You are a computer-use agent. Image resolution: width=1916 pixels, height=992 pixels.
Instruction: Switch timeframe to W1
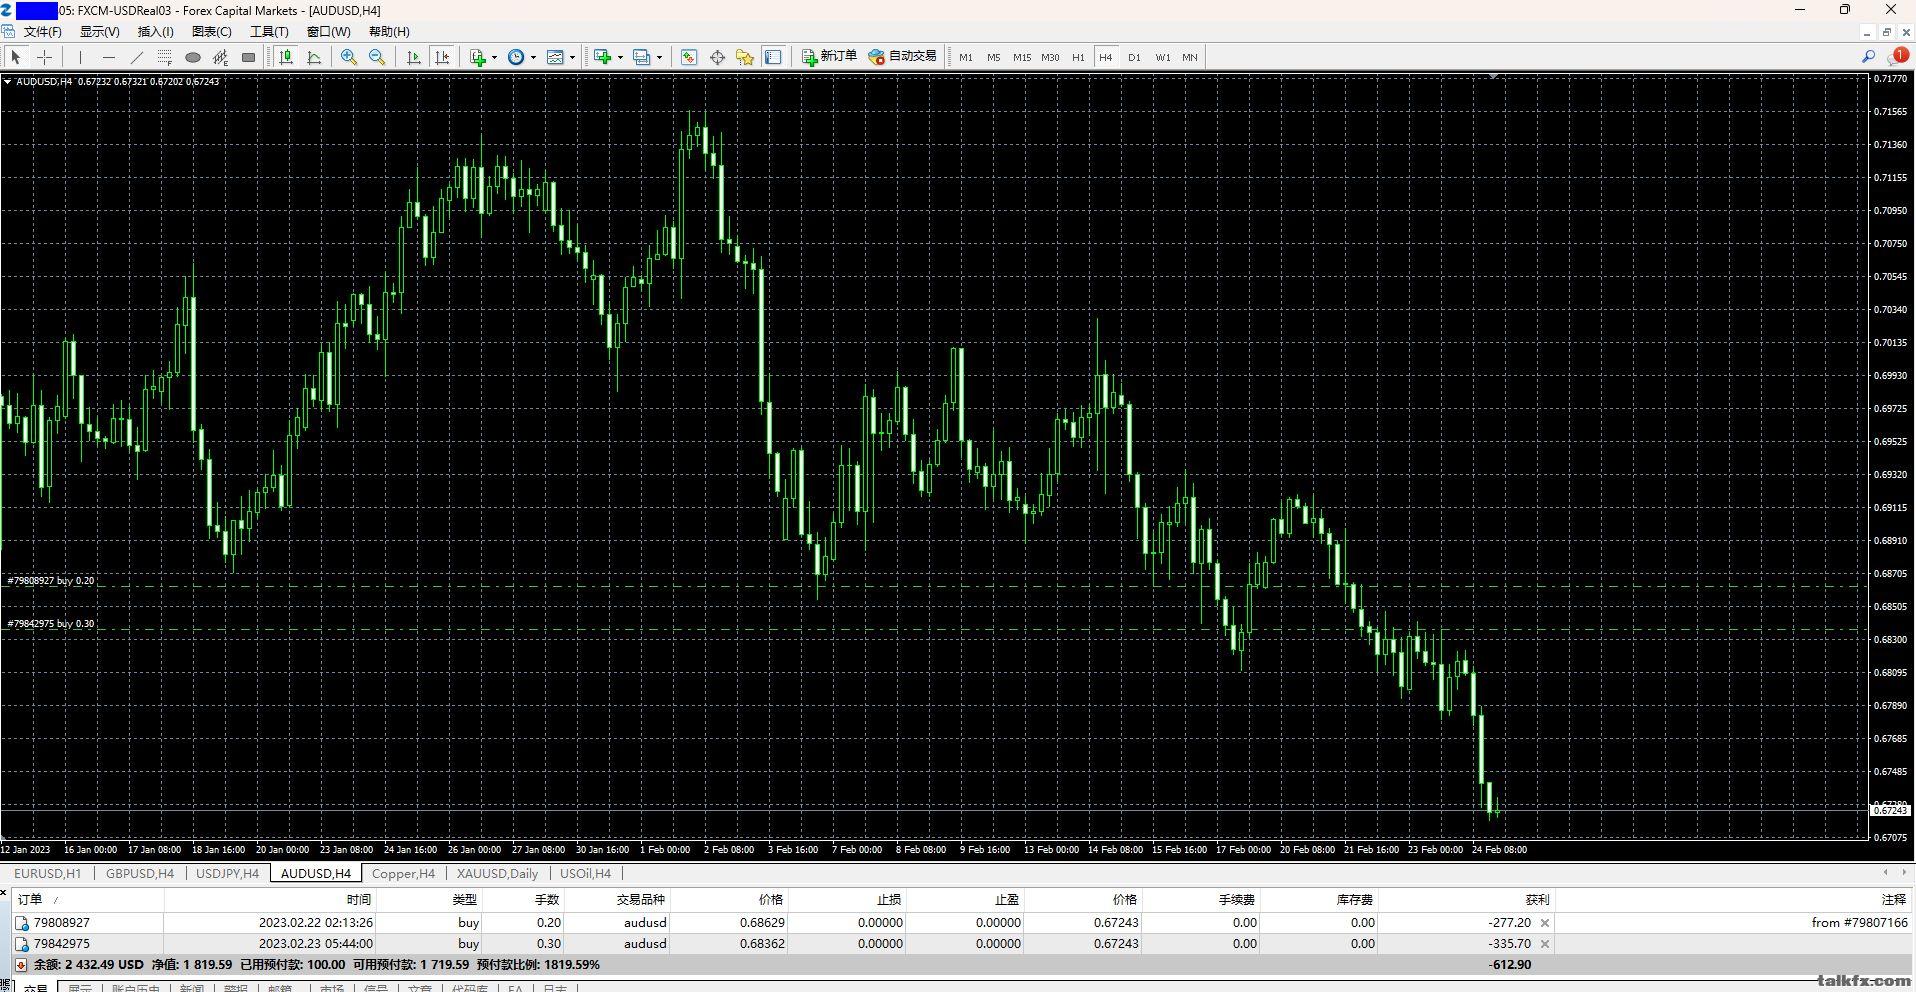(1162, 57)
